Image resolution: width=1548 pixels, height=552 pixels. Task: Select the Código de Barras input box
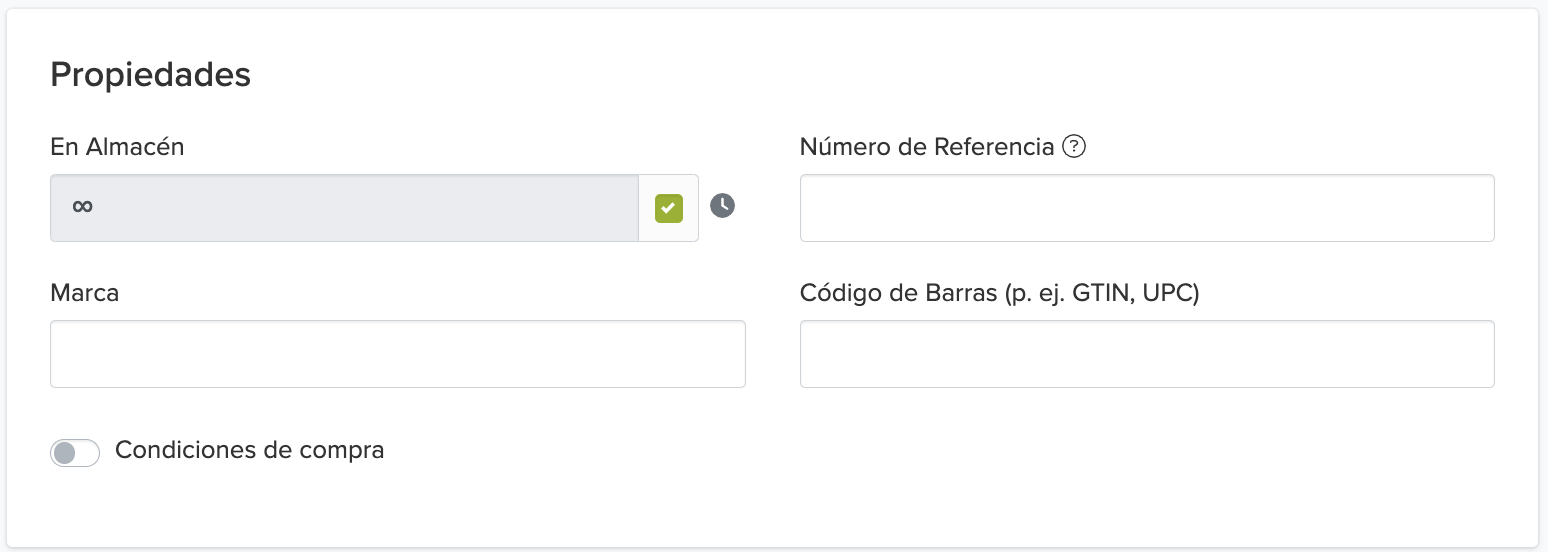coord(1146,354)
